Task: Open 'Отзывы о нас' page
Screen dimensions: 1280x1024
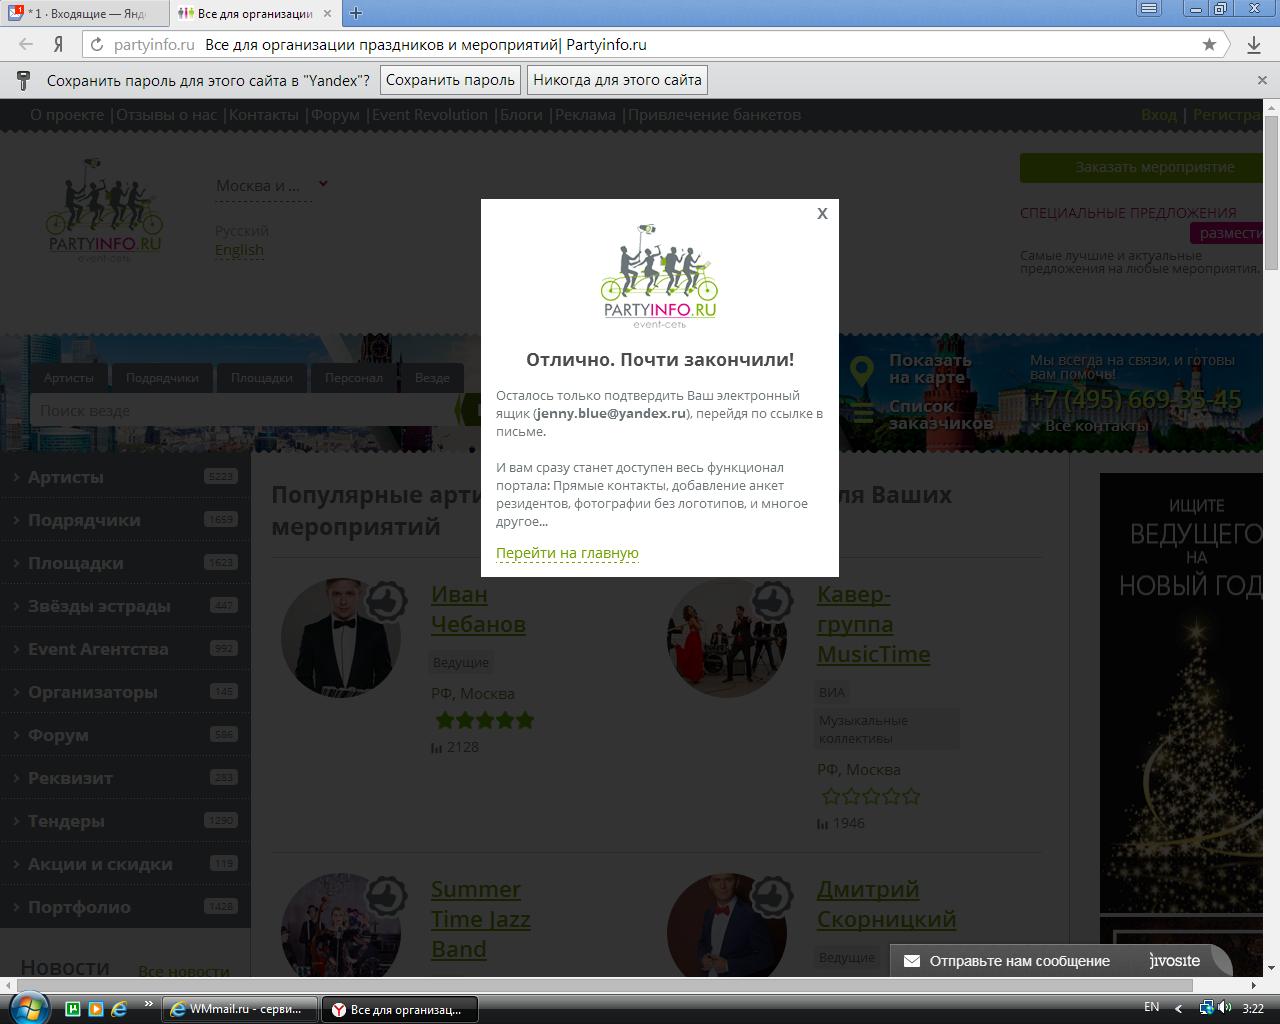Action: click(x=166, y=114)
